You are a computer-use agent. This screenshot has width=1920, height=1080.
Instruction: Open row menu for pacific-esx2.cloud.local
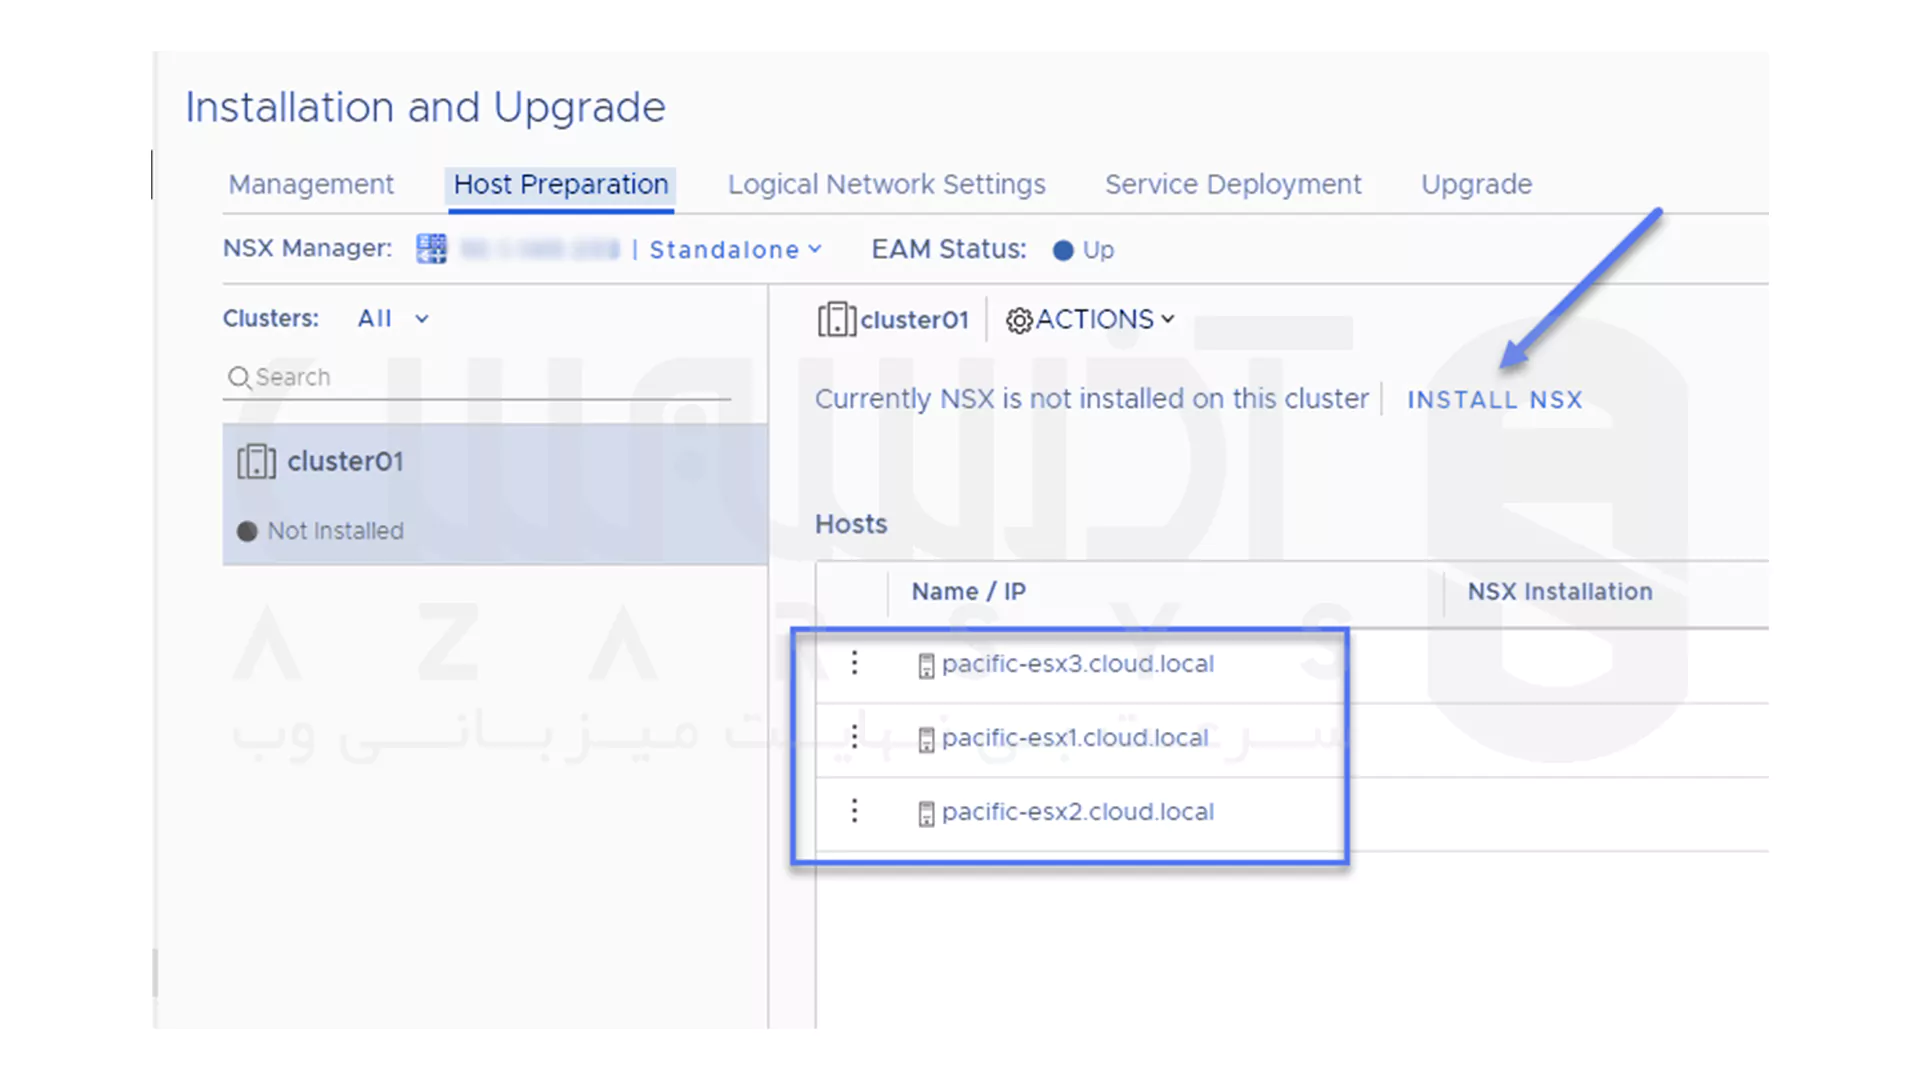(854, 811)
